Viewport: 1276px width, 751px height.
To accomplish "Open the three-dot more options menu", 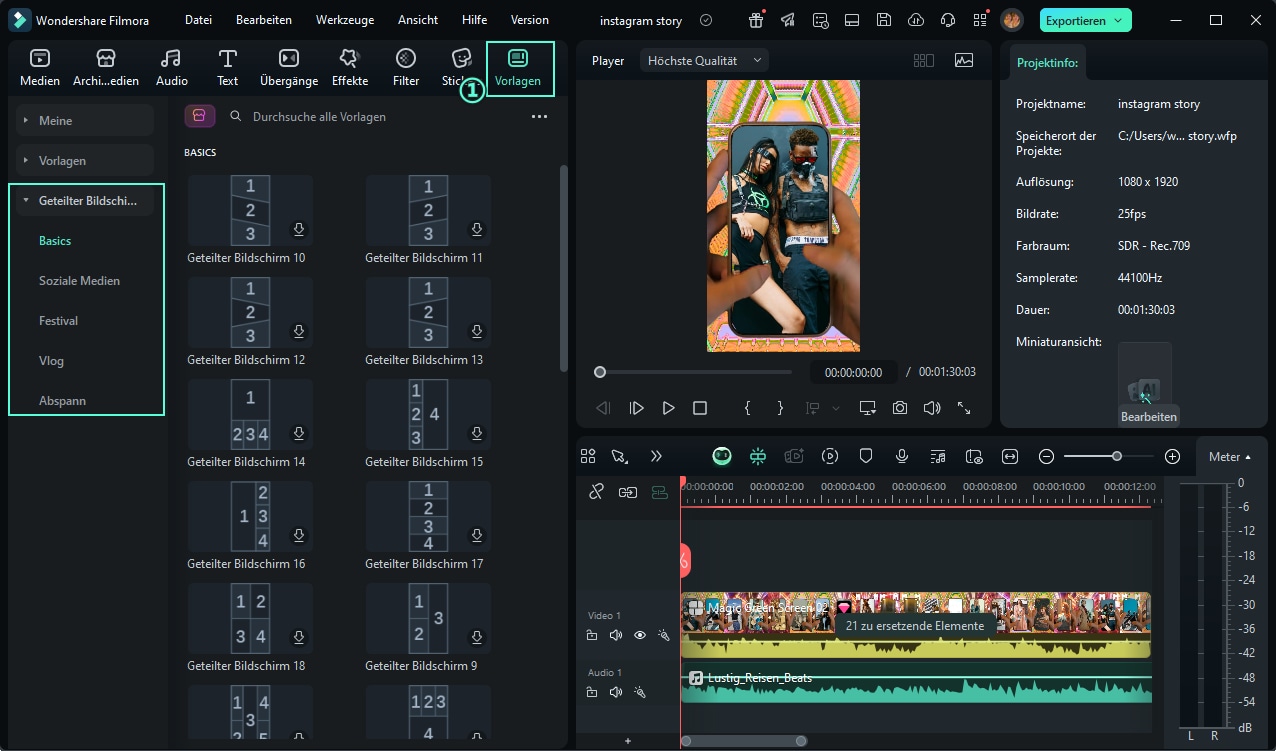I will pos(539,117).
